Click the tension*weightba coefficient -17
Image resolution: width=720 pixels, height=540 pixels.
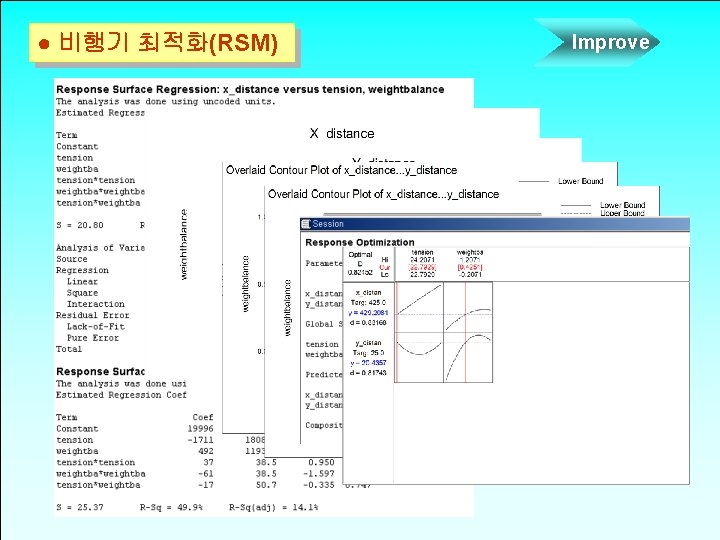coord(206,485)
